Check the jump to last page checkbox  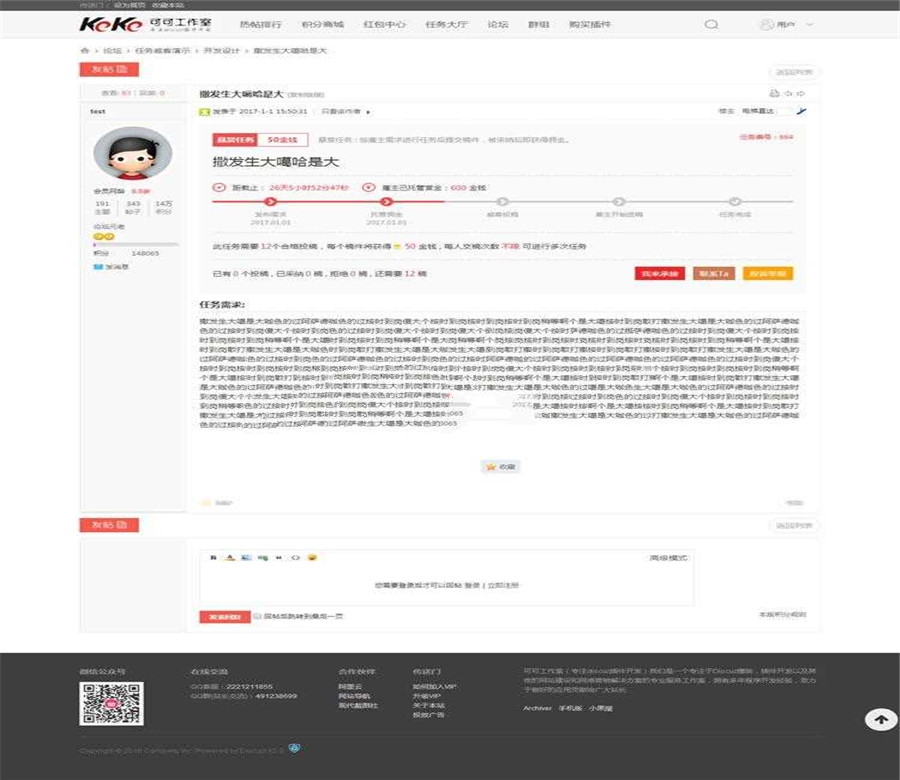[x=256, y=617]
